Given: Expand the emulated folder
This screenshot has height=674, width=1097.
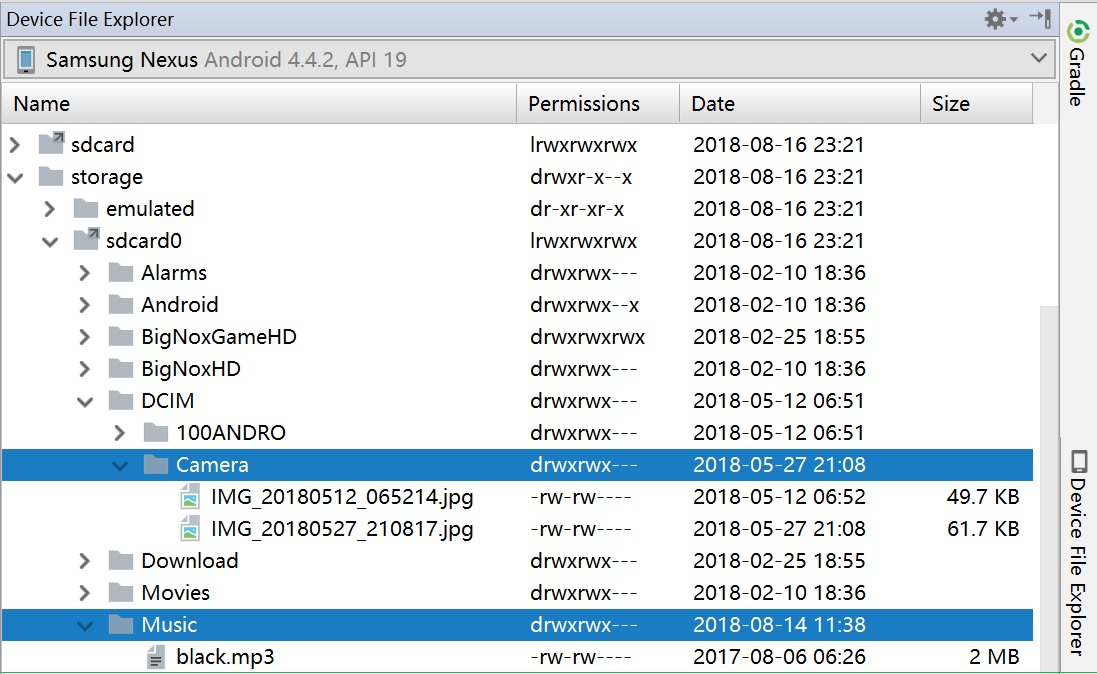Looking at the screenshot, I should pos(48,208).
